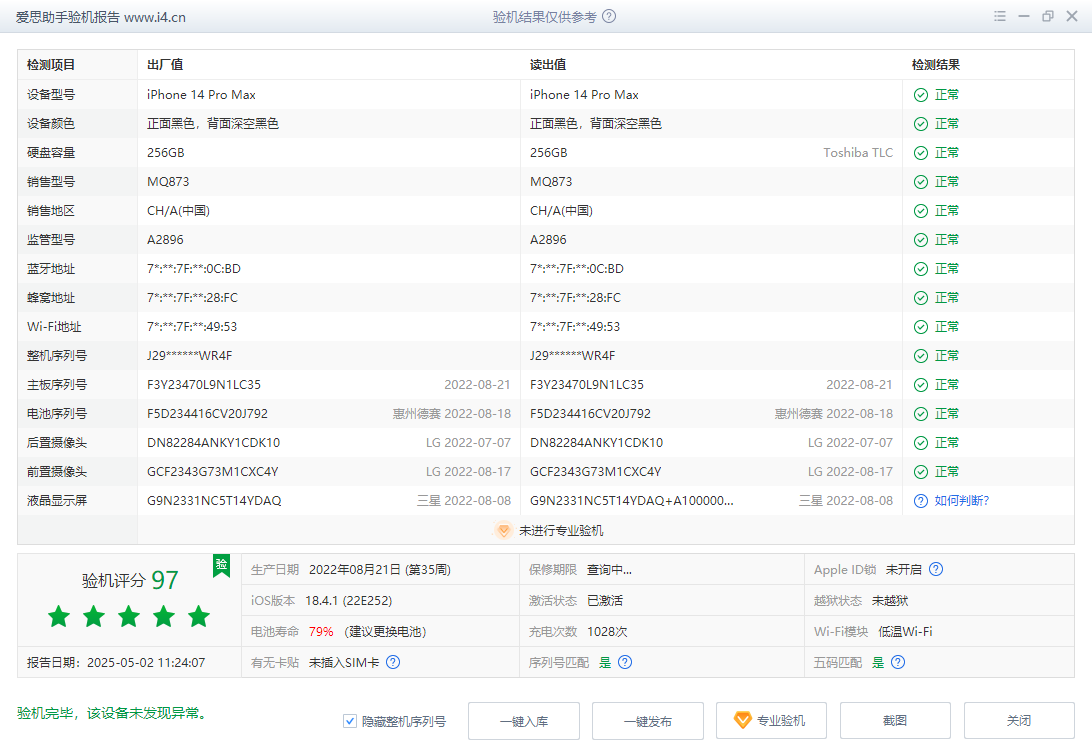Click the 检测项目 column header

[x=51, y=65]
